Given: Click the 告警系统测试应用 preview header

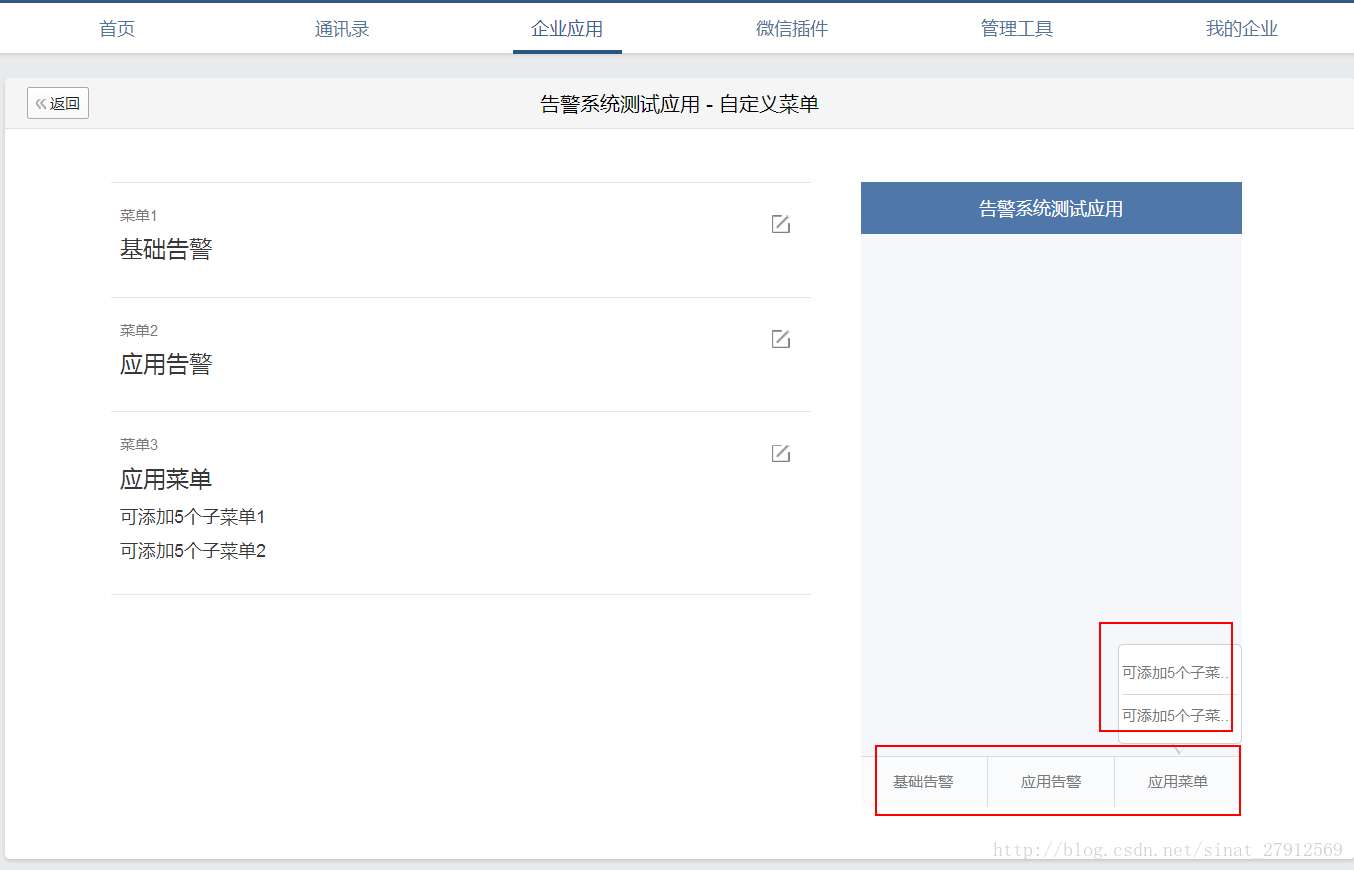Looking at the screenshot, I should (x=1051, y=208).
